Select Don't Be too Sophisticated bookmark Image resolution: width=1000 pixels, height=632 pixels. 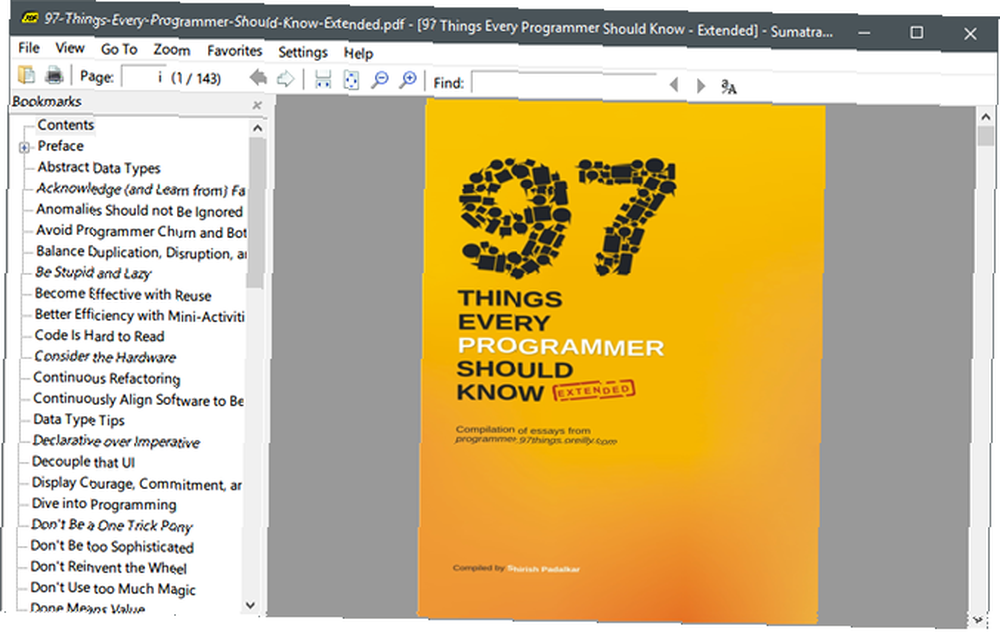pyautogui.click(x=112, y=547)
